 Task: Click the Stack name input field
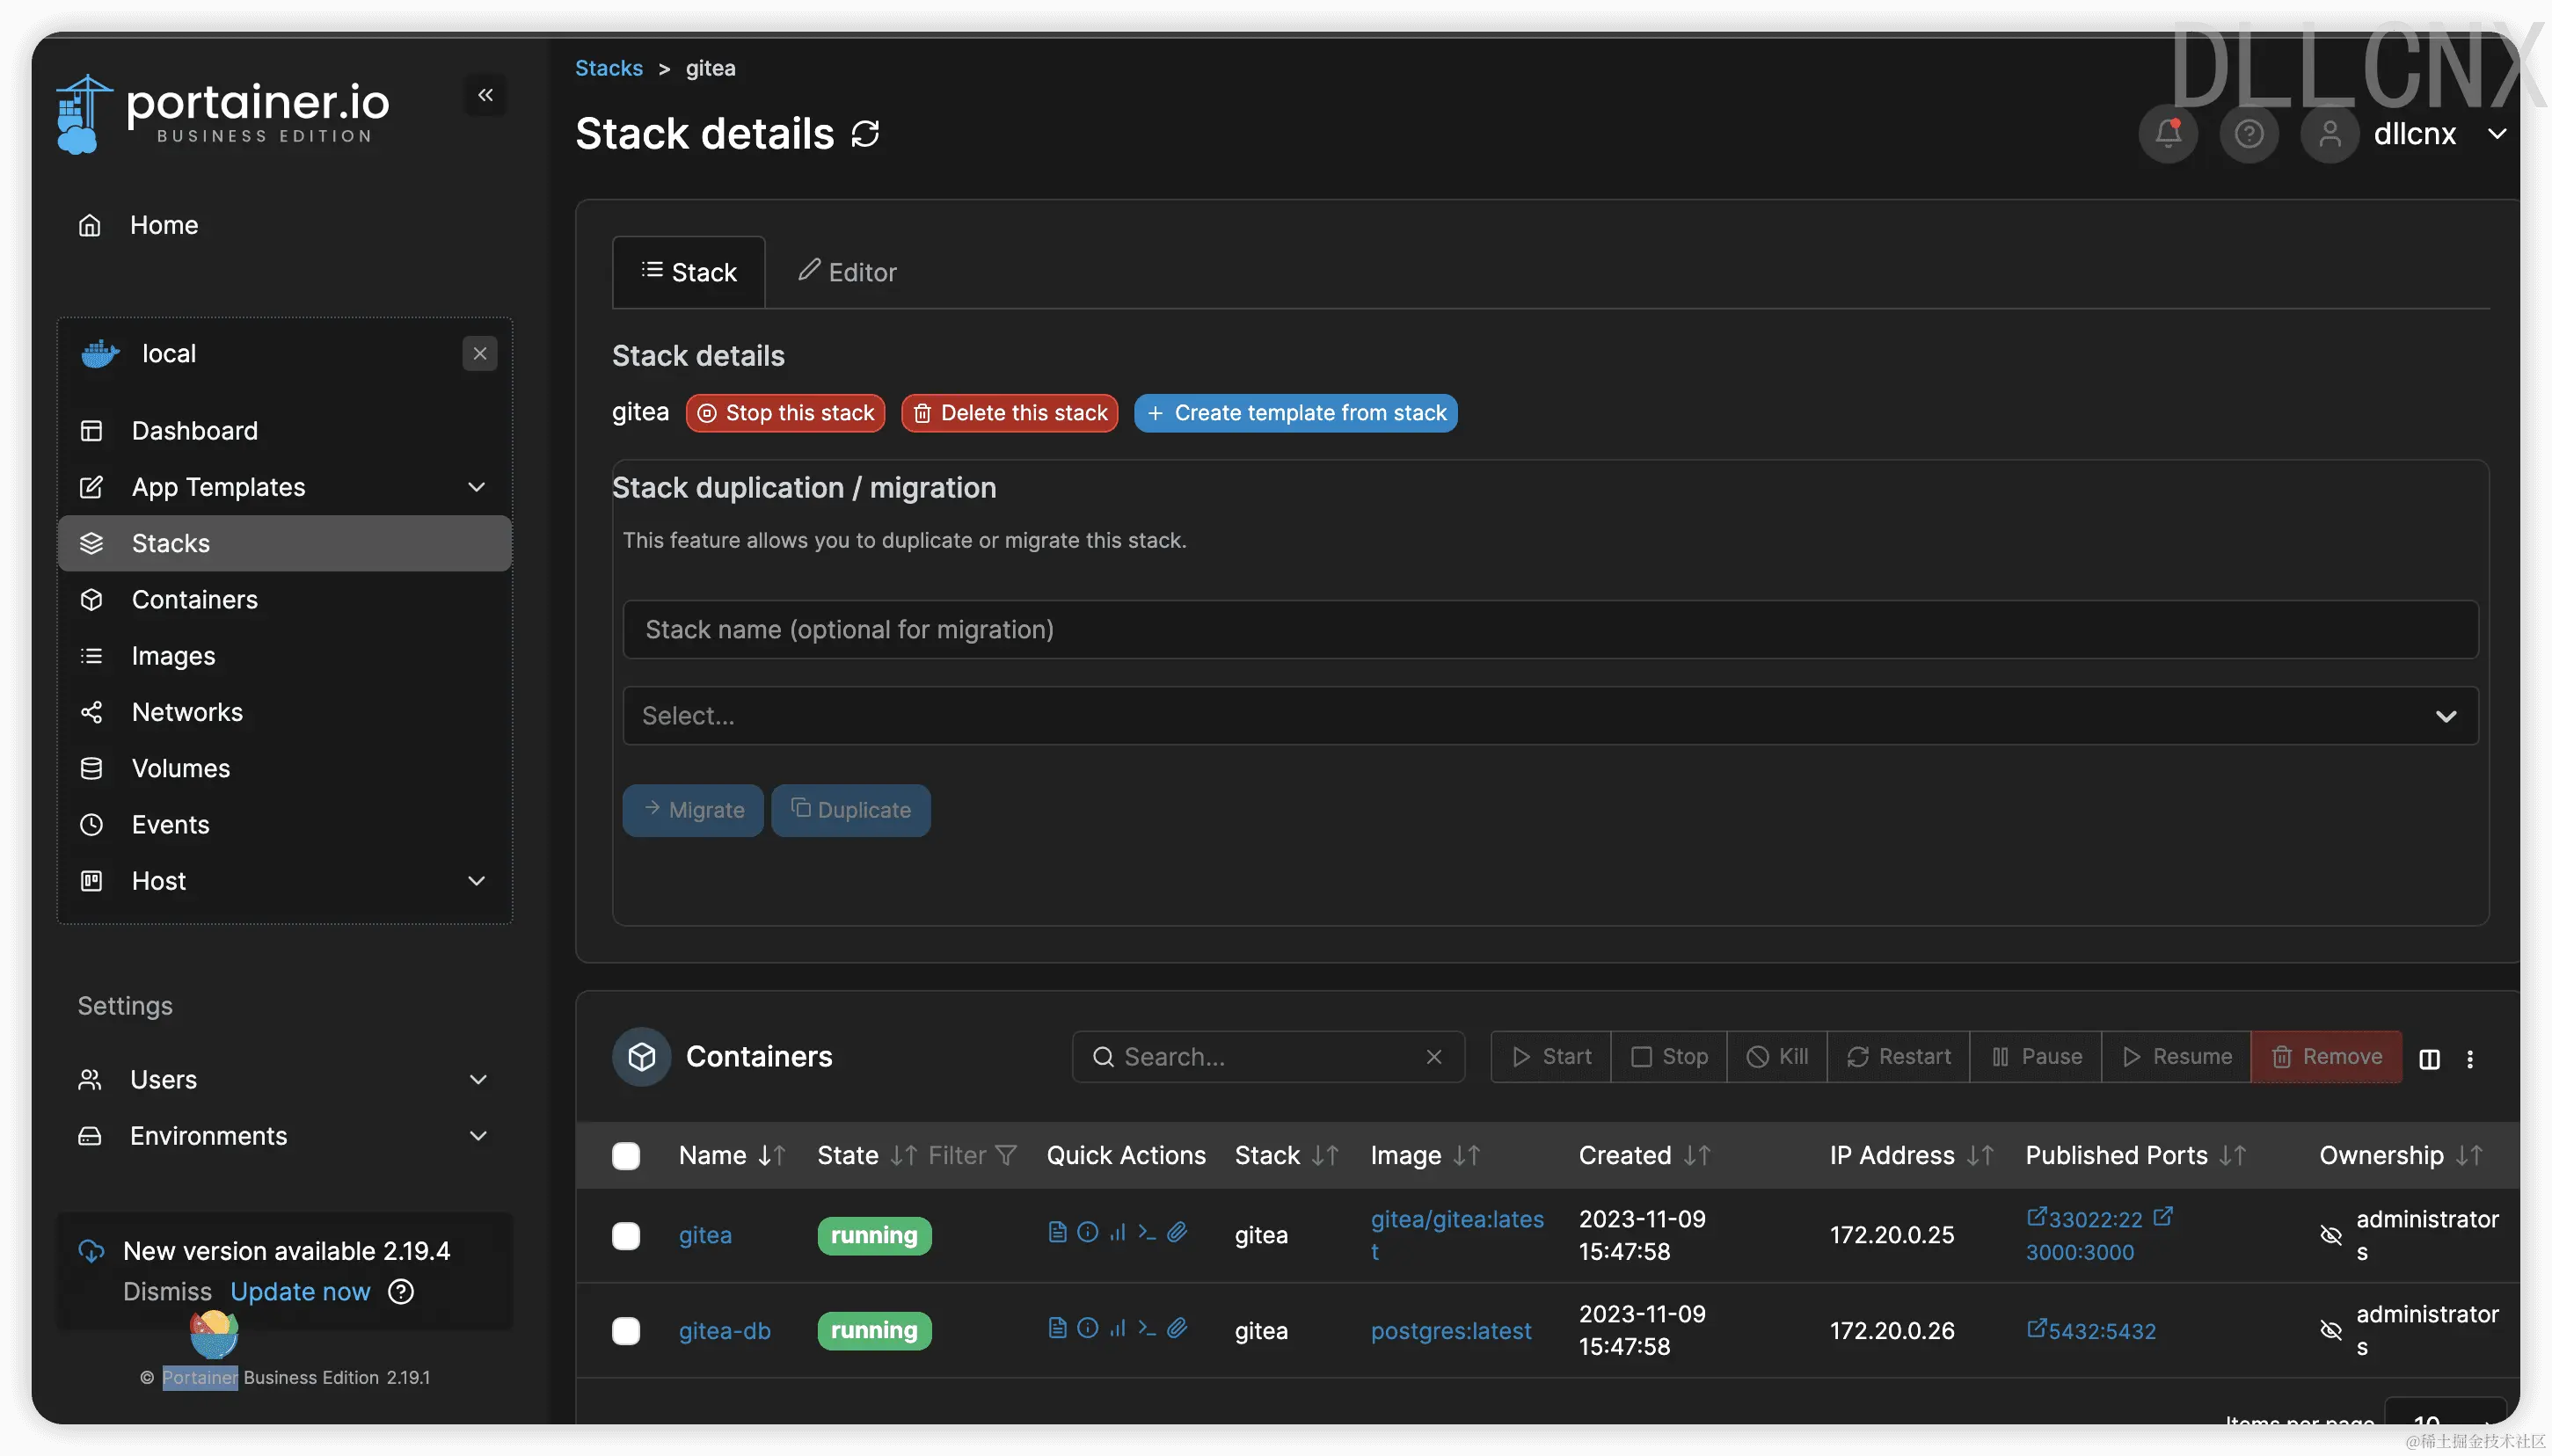tap(1549, 630)
